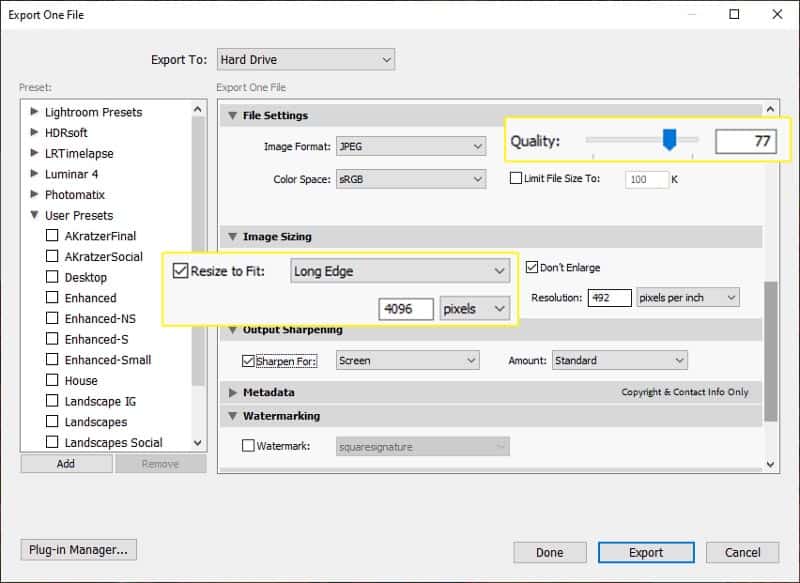Check the Enhanced-Small preset box
800x583 pixels.
tap(52, 359)
